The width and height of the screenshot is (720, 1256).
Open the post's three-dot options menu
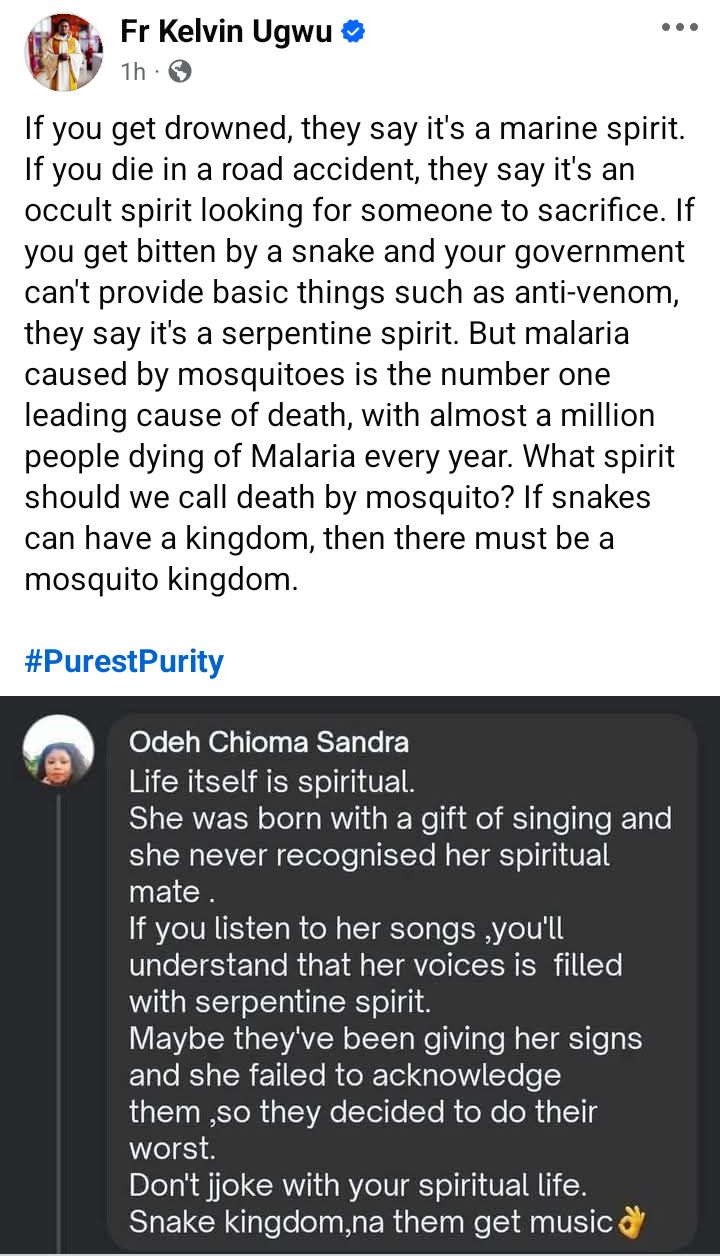point(680,27)
